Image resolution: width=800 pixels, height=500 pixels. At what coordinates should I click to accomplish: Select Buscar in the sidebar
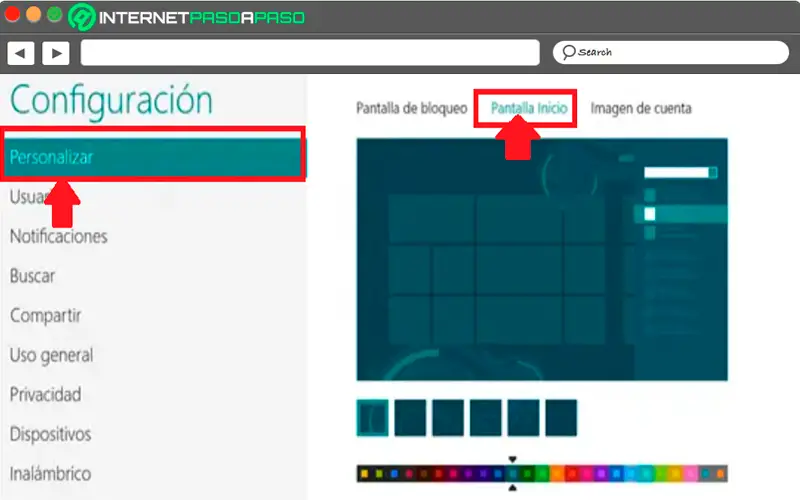[x=32, y=276]
